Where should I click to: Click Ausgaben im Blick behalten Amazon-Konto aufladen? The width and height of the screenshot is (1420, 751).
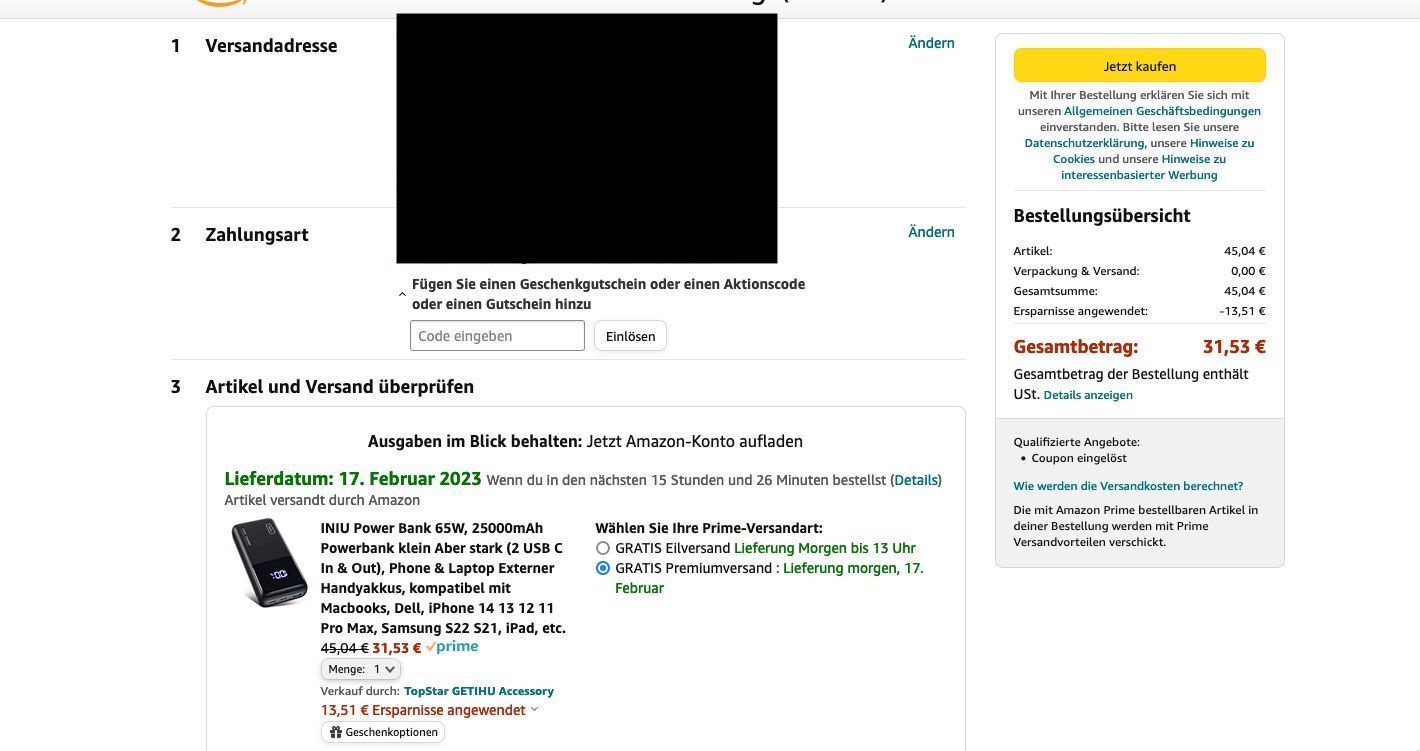click(585, 441)
